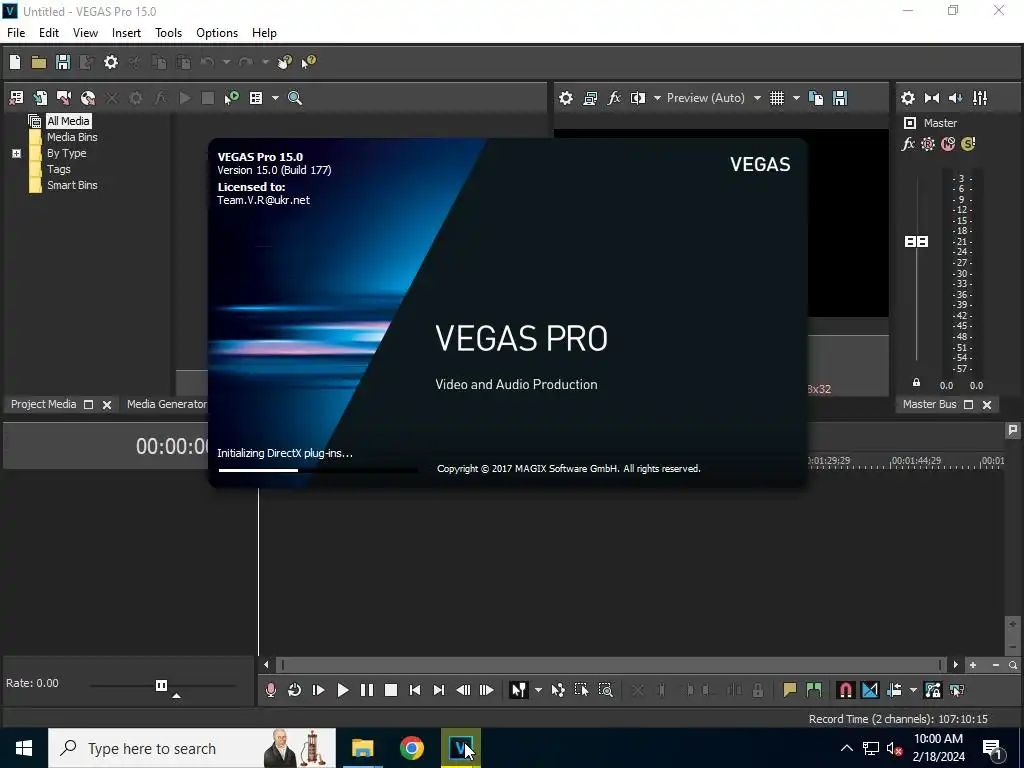This screenshot has height=768, width=1024.
Task: Open the Options menu
Action: click(x=217, y=33)
